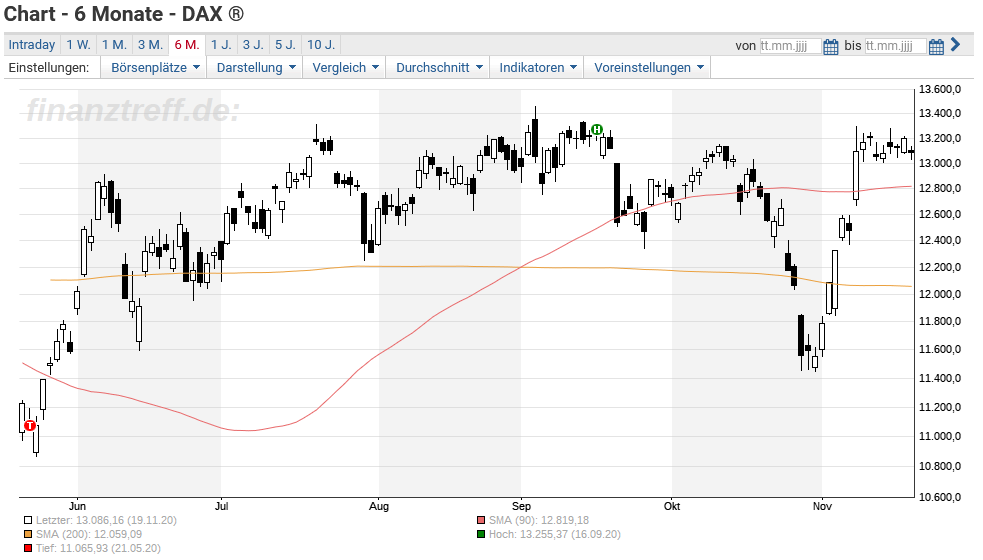Click the 'Hoch: 13.255,37 (16.09.20)' legend text
Image resolution: width=983 pixels, height=560 pixels.
click(555, 534)
